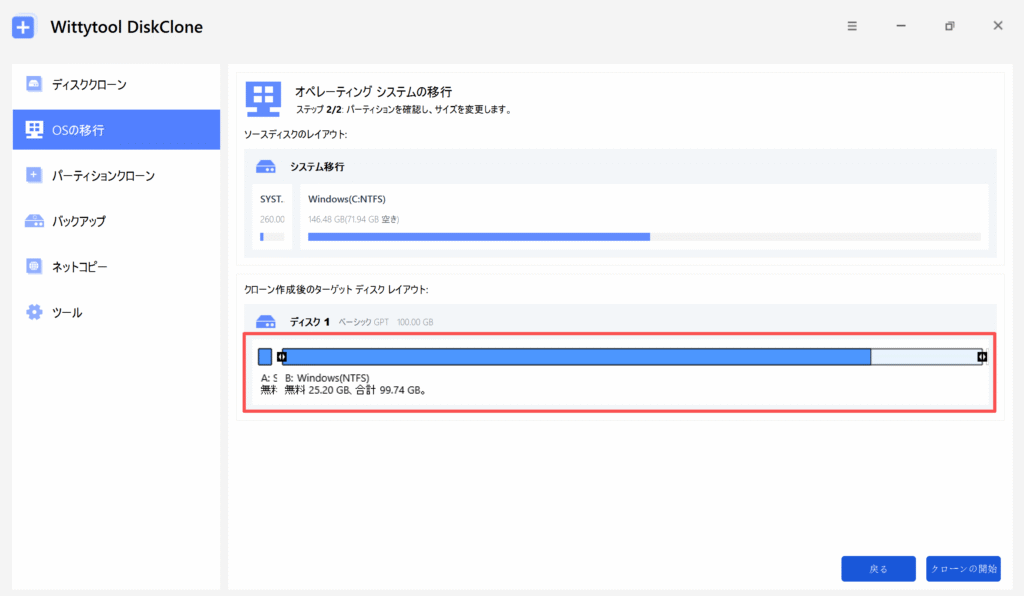This screenshot has width=1024, height=596.
Task: Open the hamburger menu in title bar
Action: 852,26
